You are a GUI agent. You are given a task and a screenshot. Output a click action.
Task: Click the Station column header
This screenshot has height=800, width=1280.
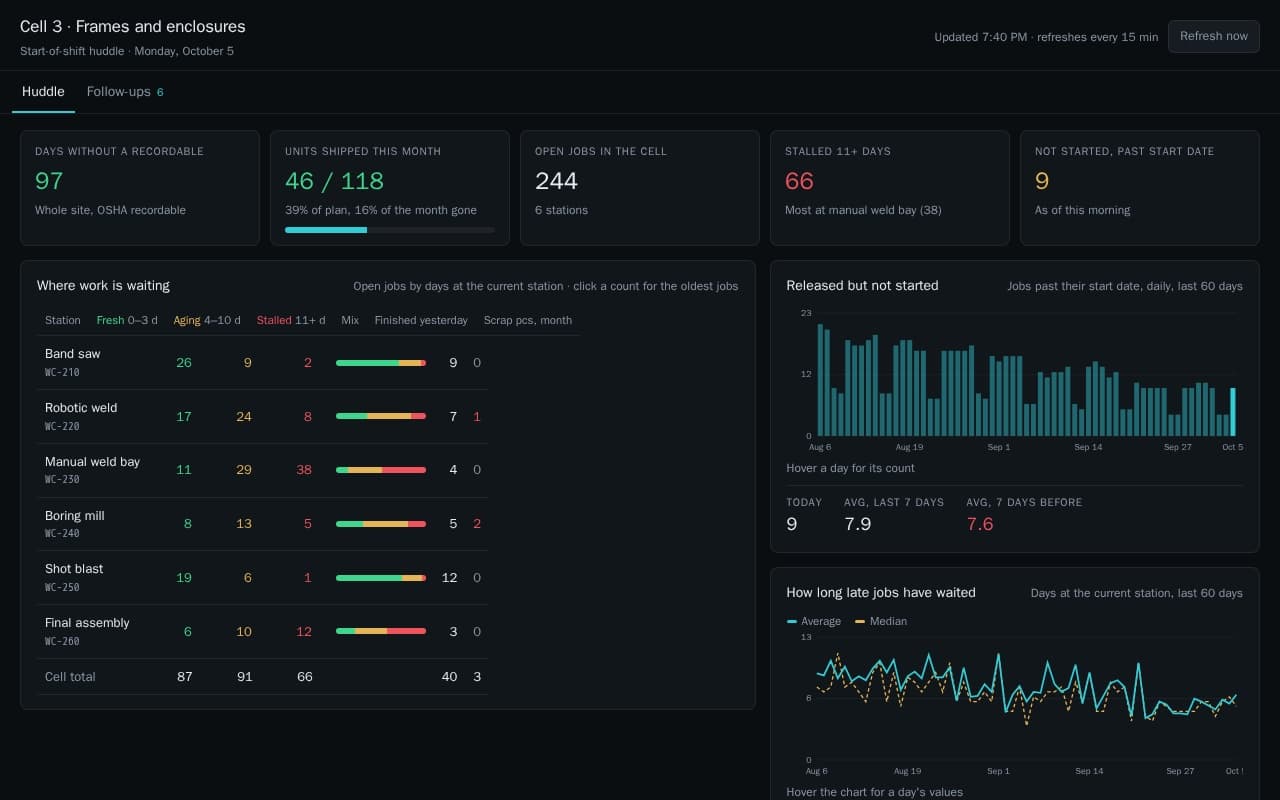click(x=63, y=321)
